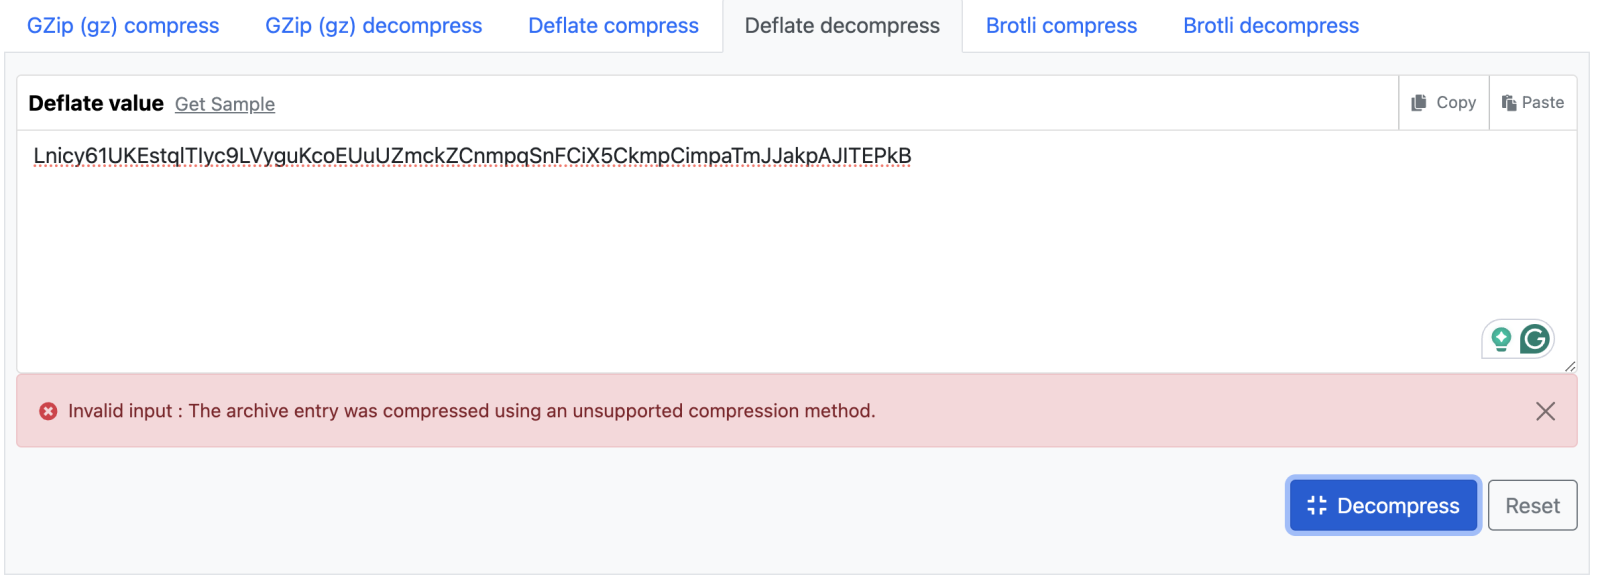This screenshot has height=585, width=1600.
Task: Dismiss the invalid input error alert
Action: tap(1545, 411)
